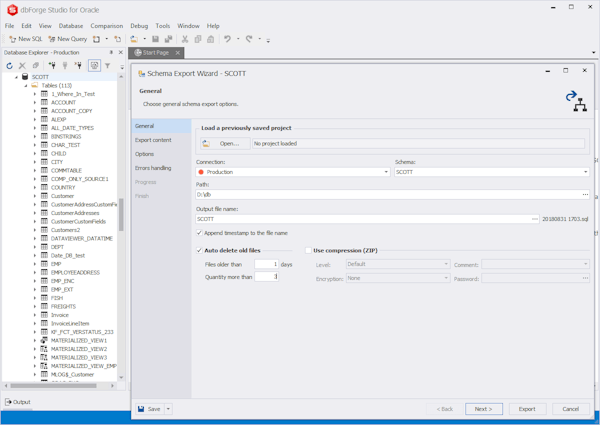Open the Save button dropdown arrow
Viewport: 600px width, 425px height.
pyautogui.click(x=168, y=409)
